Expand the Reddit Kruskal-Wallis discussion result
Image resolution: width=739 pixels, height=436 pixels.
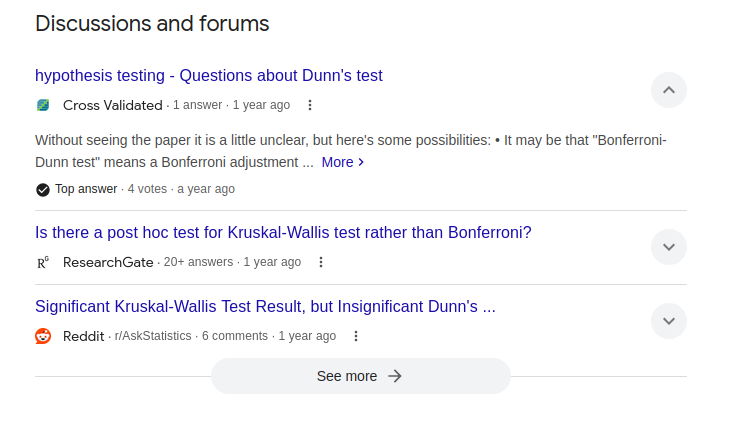(669, 321)
